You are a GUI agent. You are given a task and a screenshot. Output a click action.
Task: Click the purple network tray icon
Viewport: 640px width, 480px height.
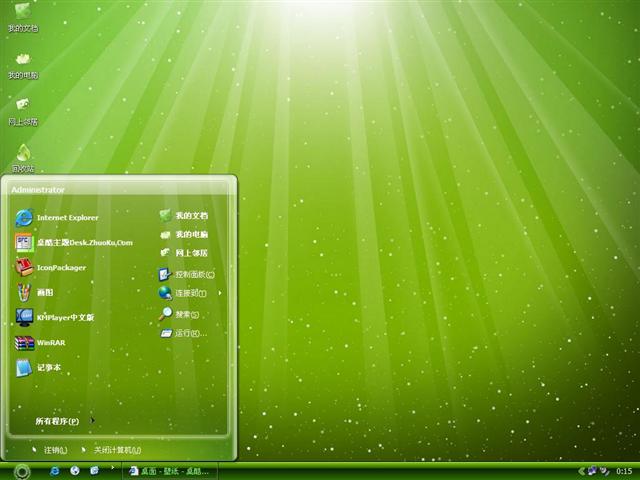point(592,471)
